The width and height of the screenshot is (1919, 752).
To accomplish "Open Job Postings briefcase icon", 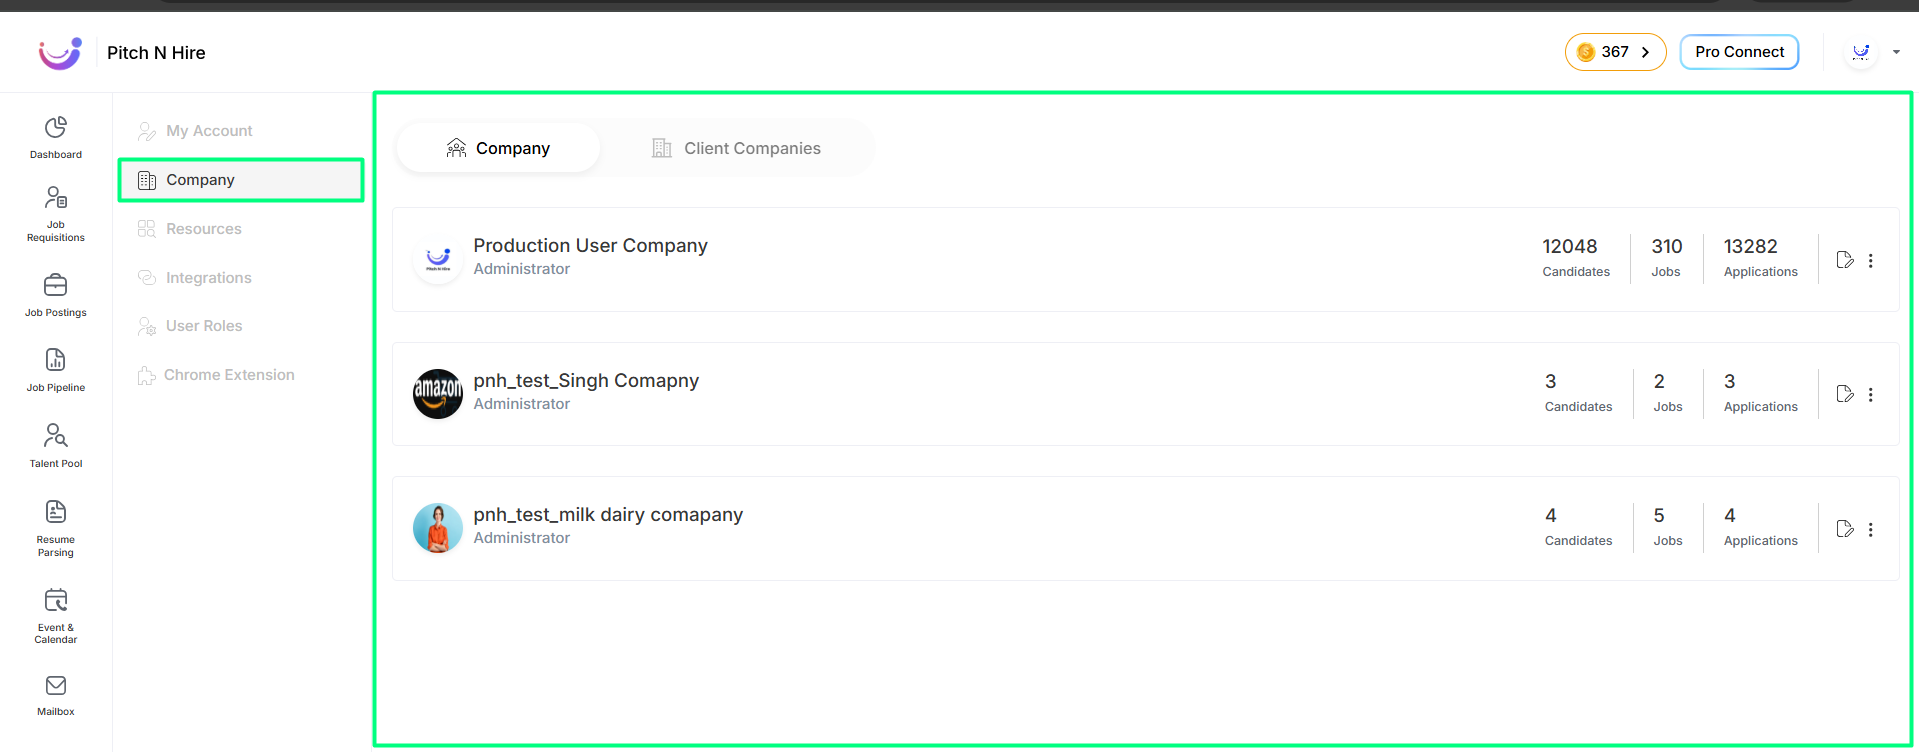I will (56, 285).
